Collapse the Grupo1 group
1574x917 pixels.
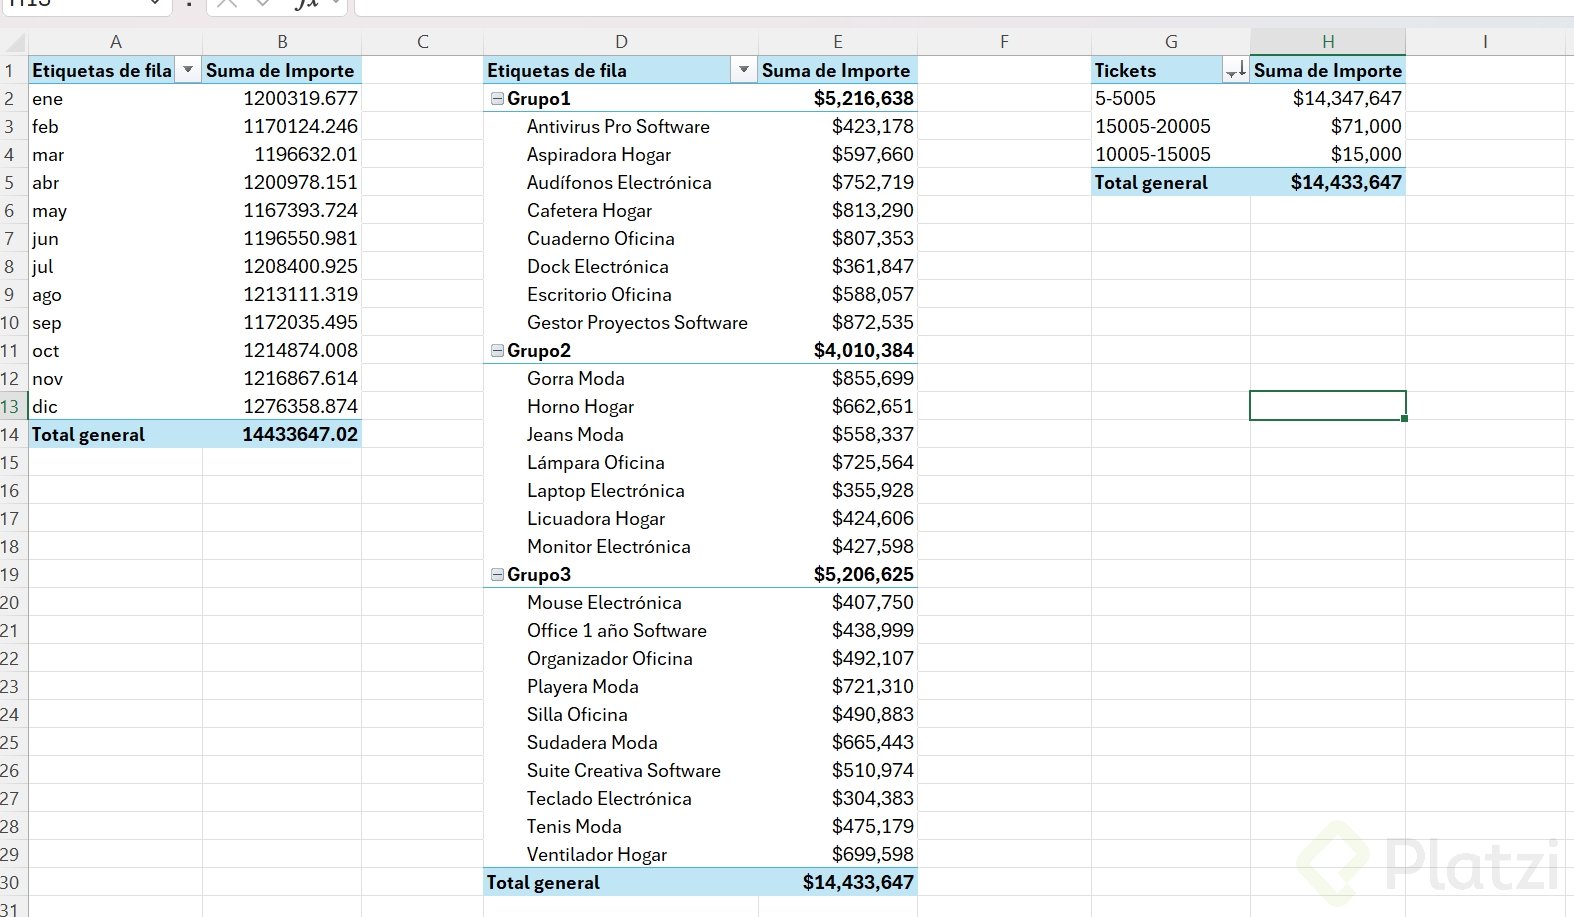pyautogui.click(x=497, y=99)
